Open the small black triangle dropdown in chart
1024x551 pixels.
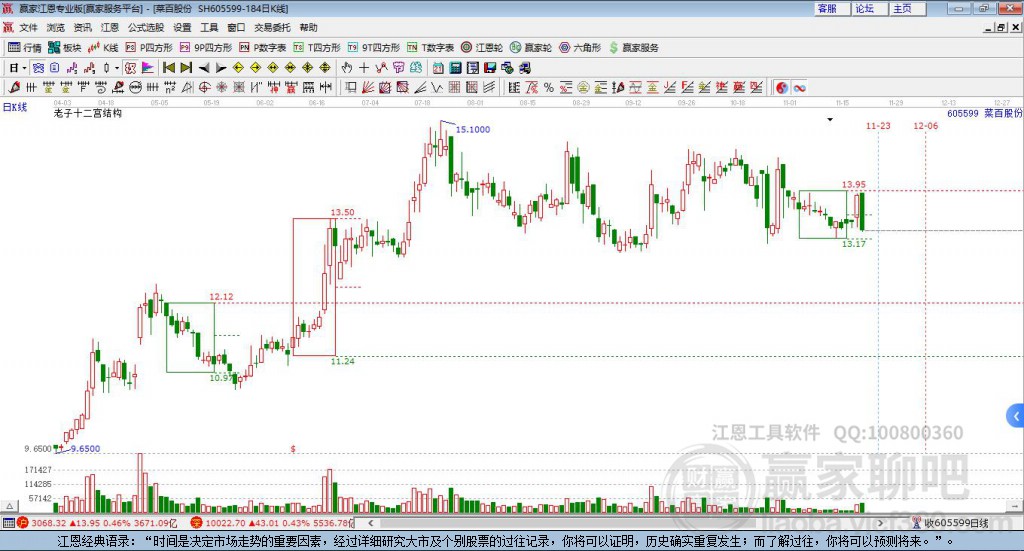tap(830, 119)
